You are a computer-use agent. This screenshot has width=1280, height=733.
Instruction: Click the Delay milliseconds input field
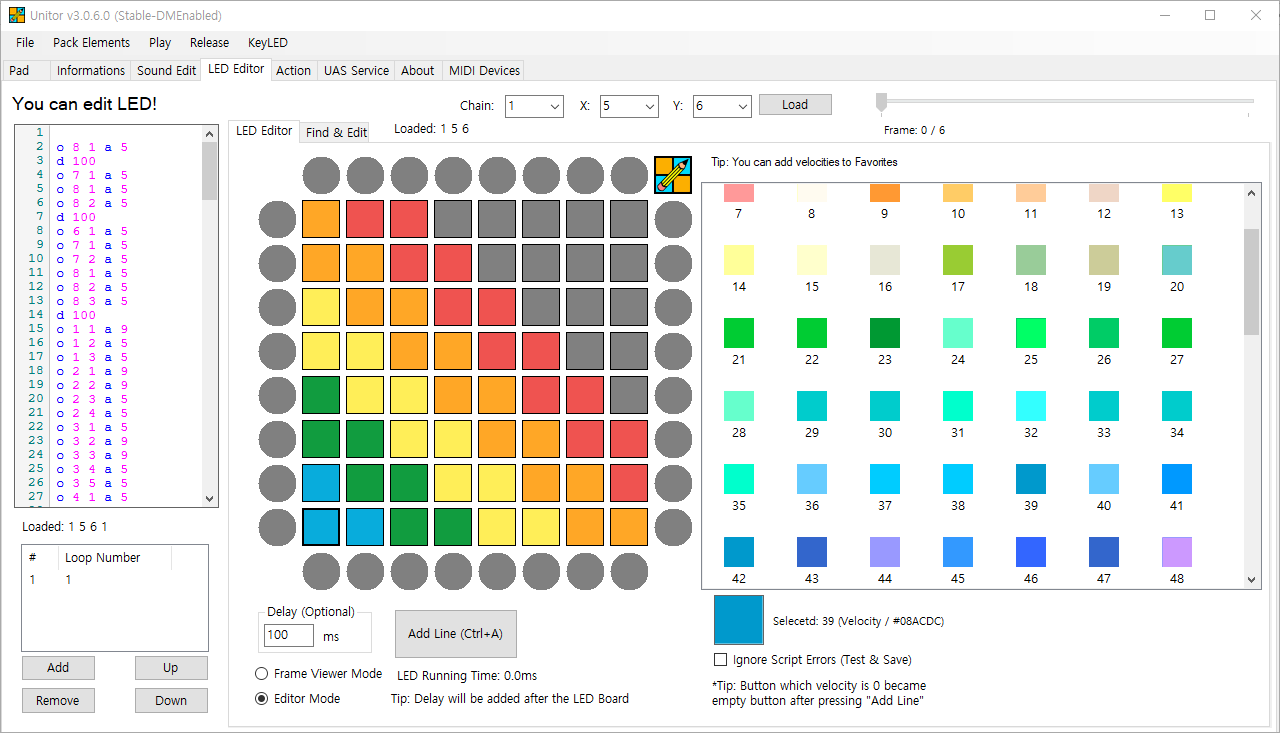(289, 635)
